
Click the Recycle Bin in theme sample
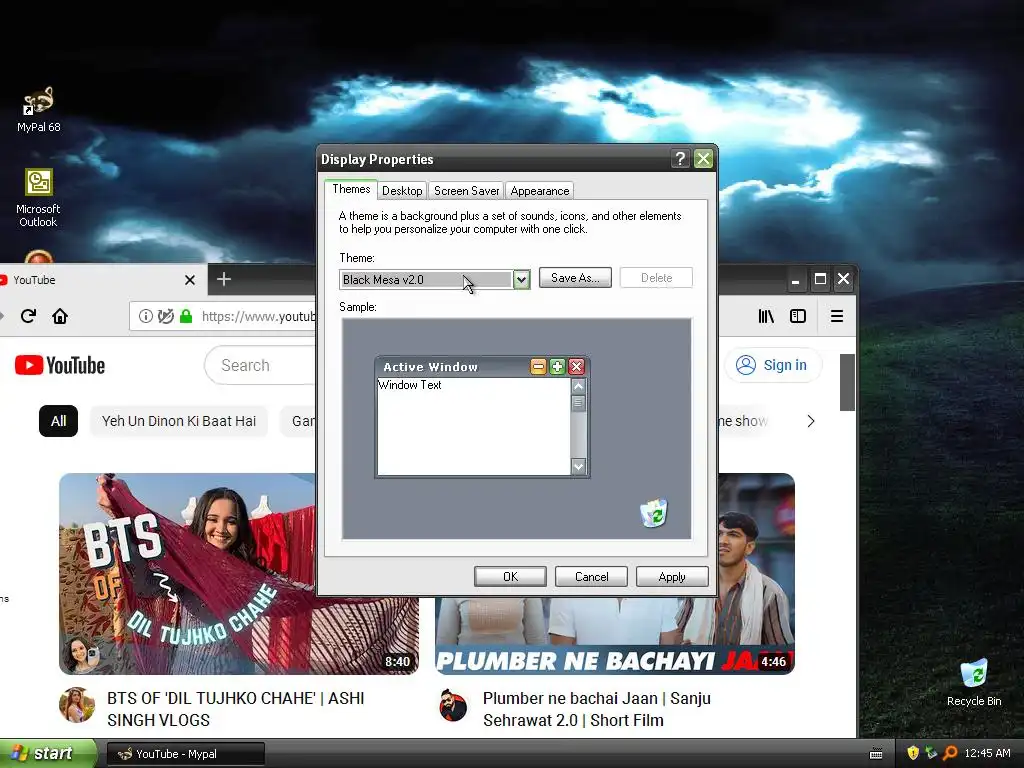coord(654,513)
